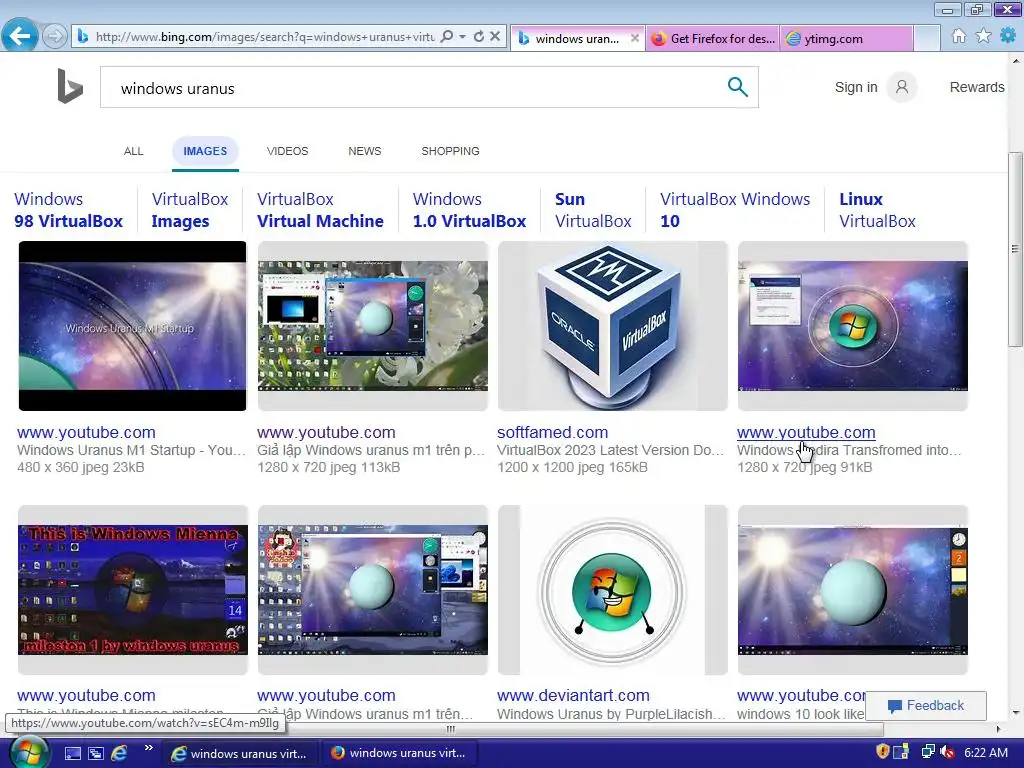Select 'Linux VirtualBox' suggestion
The width and height of the screenshot is (1024, 768).
pos(877,210)
